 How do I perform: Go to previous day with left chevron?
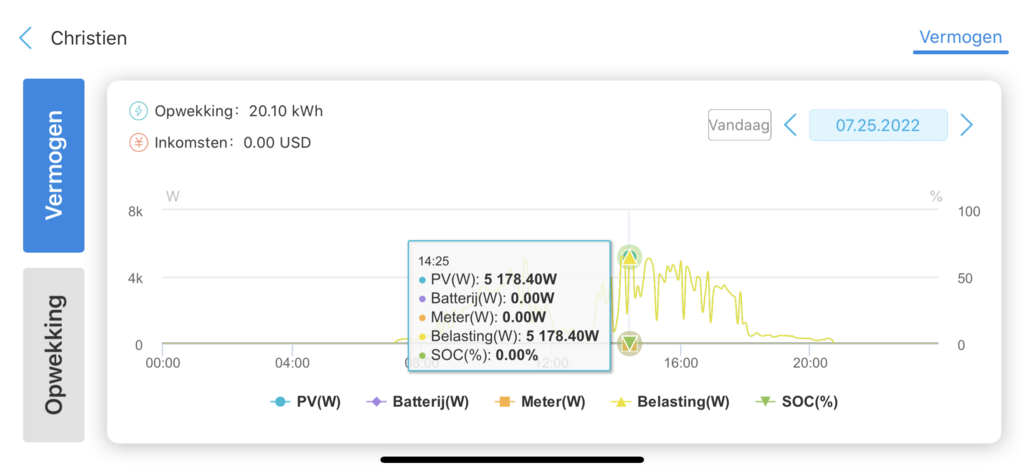tap(790, 125)
